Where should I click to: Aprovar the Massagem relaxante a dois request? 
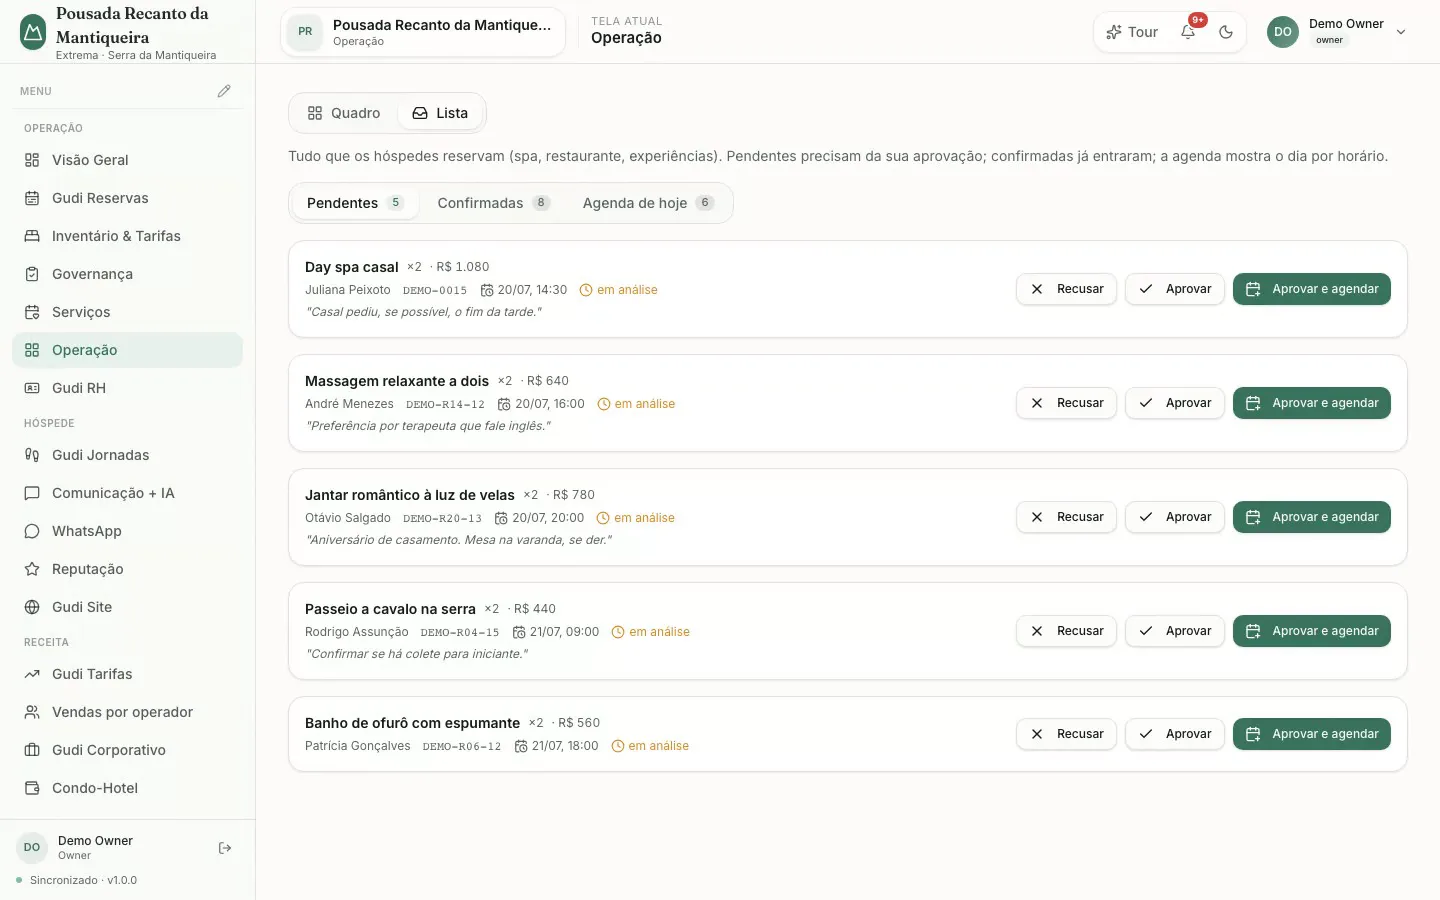[1175, 403]
